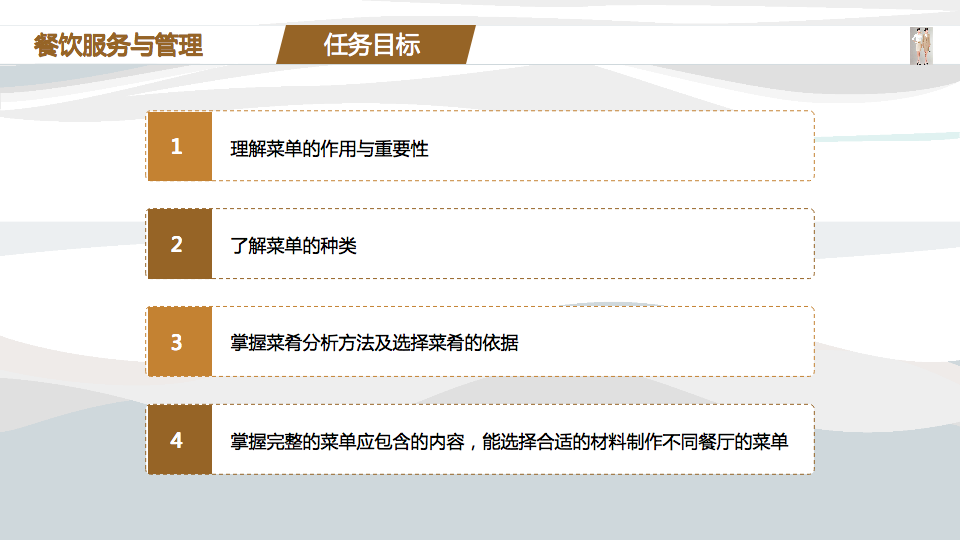
Task: Click the number 4 block
Action: click(x=179, y=440)
